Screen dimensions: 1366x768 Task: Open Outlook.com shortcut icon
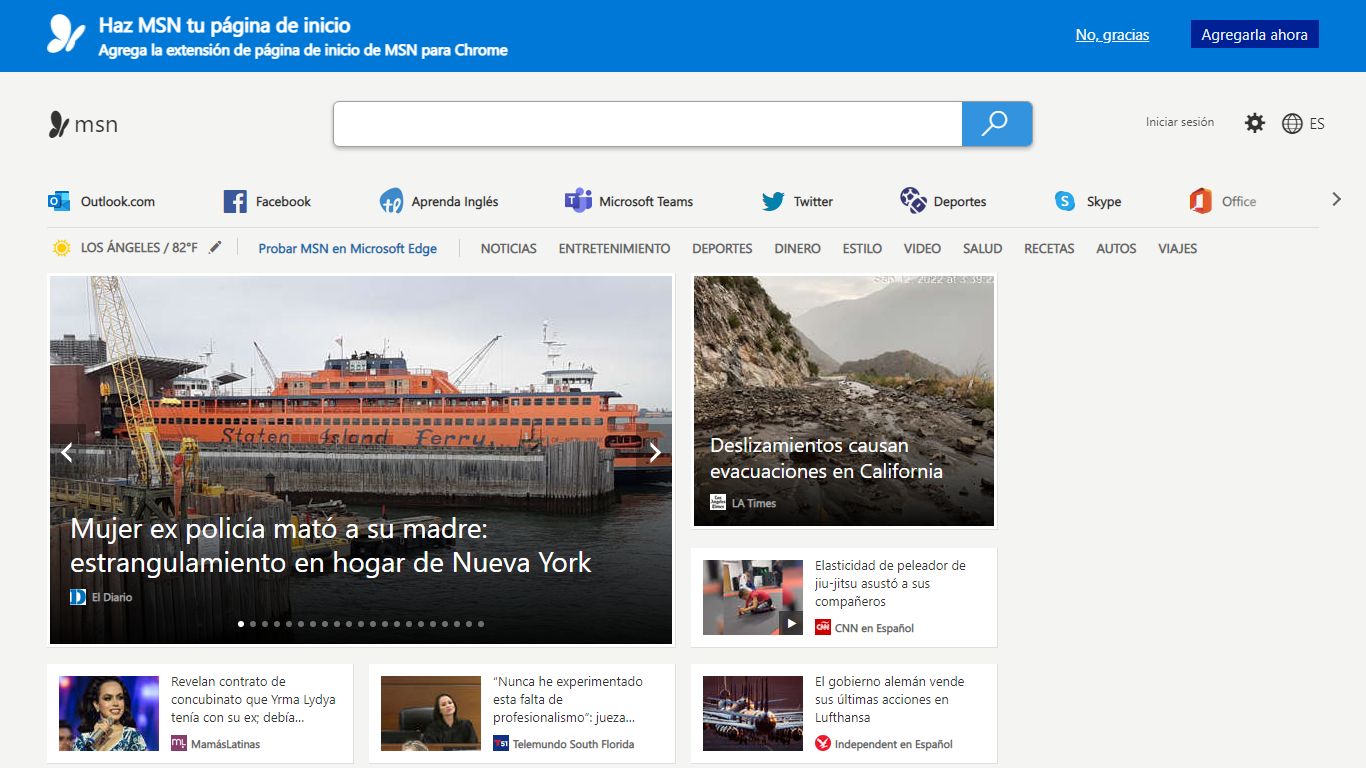(59, 201)
